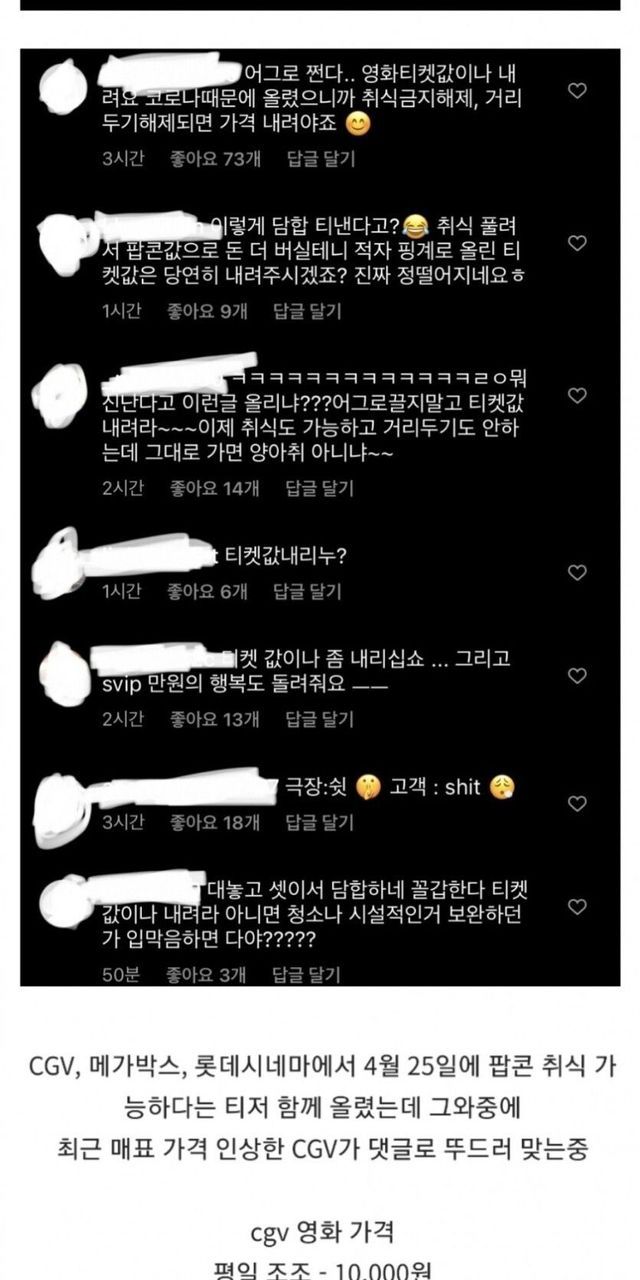
Task: Open 좋아요 18개 likes list
Action: coord(214,822)
